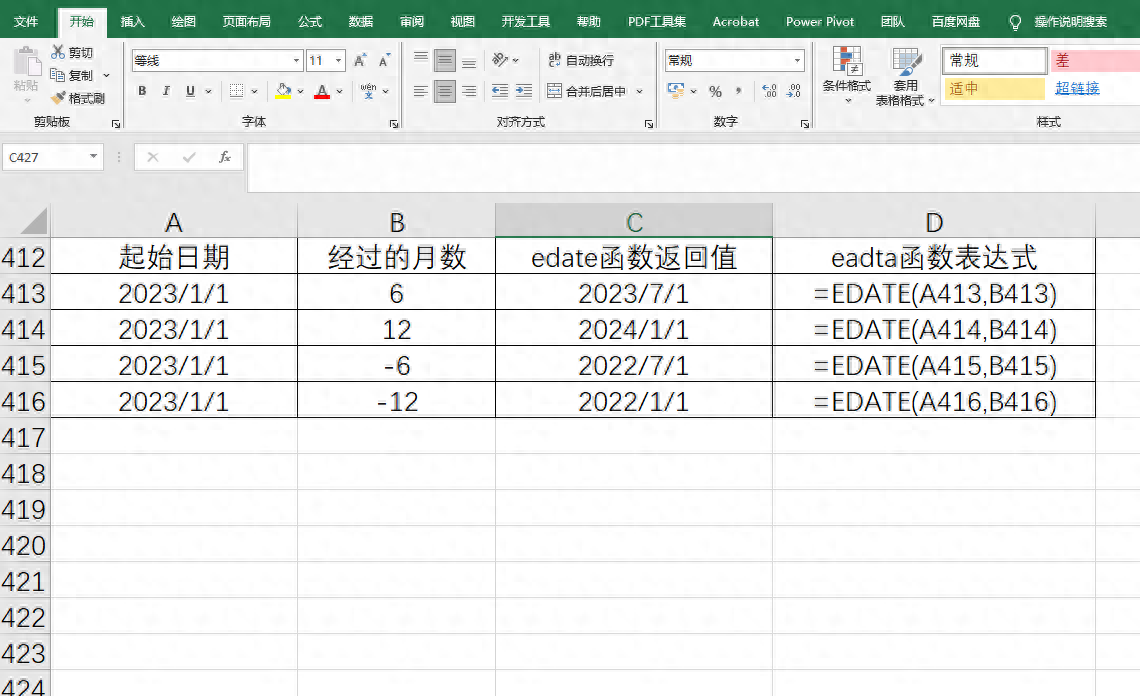Viewport: 1140px width, 696px height.
Task: Toggle underline formatting
Action: tap(190, 91)
